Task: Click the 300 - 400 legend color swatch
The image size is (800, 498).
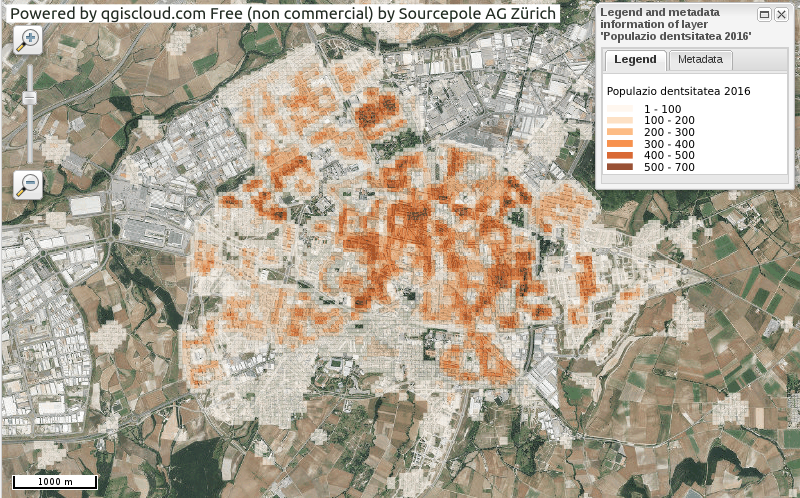Action: 620,144
